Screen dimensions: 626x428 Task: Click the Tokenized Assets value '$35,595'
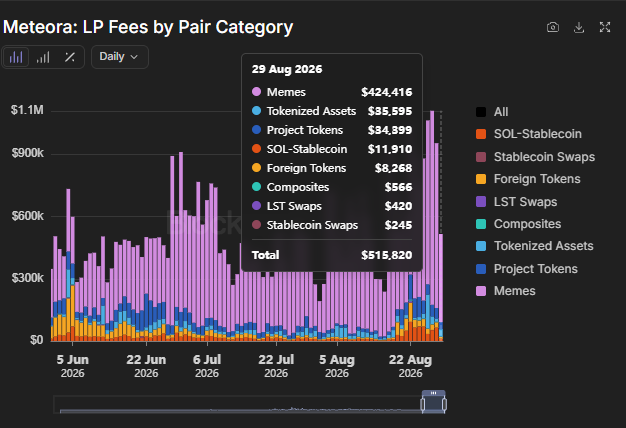point(390,111)
